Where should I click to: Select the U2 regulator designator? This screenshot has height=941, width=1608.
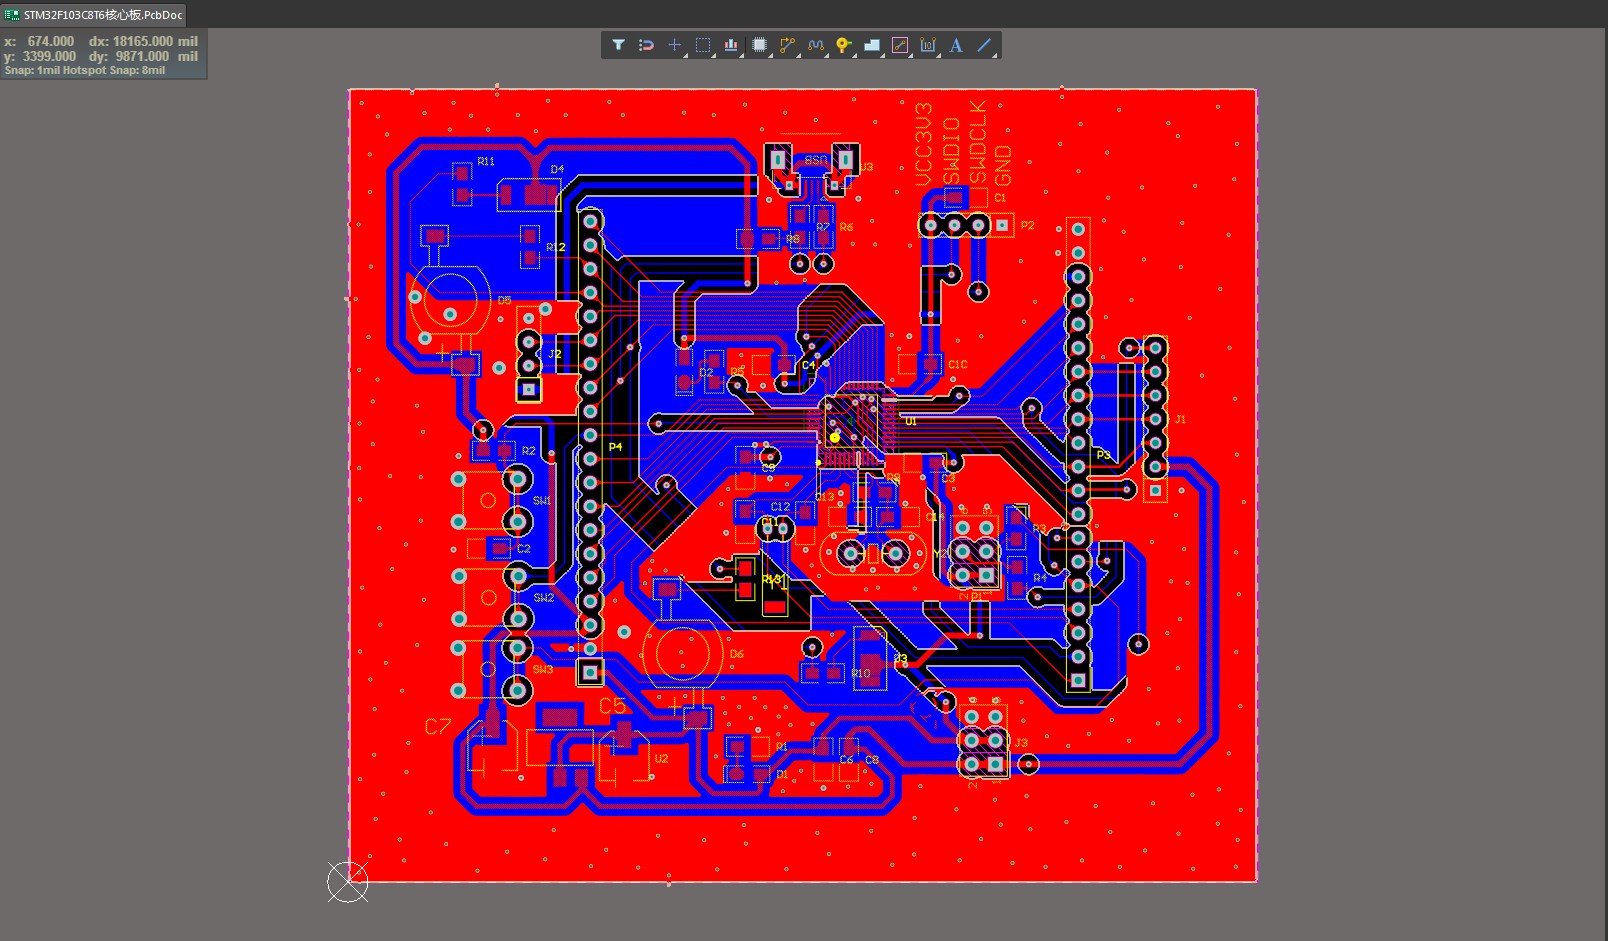coord(661,758)
